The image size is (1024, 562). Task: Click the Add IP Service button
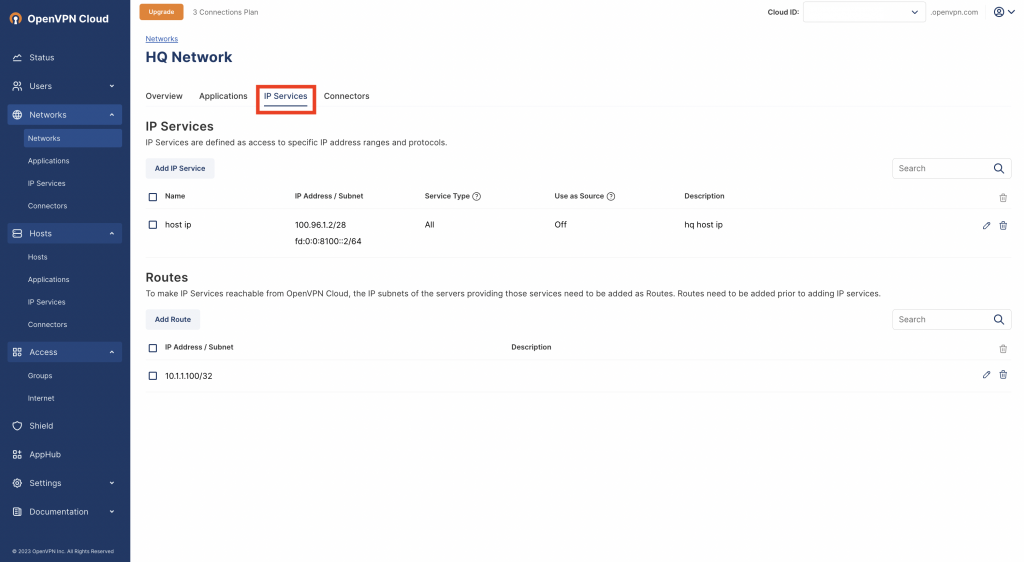pyautogui.click(x=180, y=168)
